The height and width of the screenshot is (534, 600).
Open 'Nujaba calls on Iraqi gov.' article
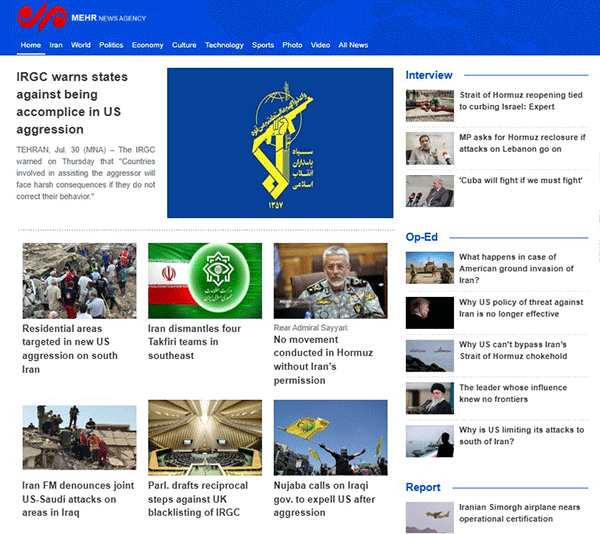point(324,499)
